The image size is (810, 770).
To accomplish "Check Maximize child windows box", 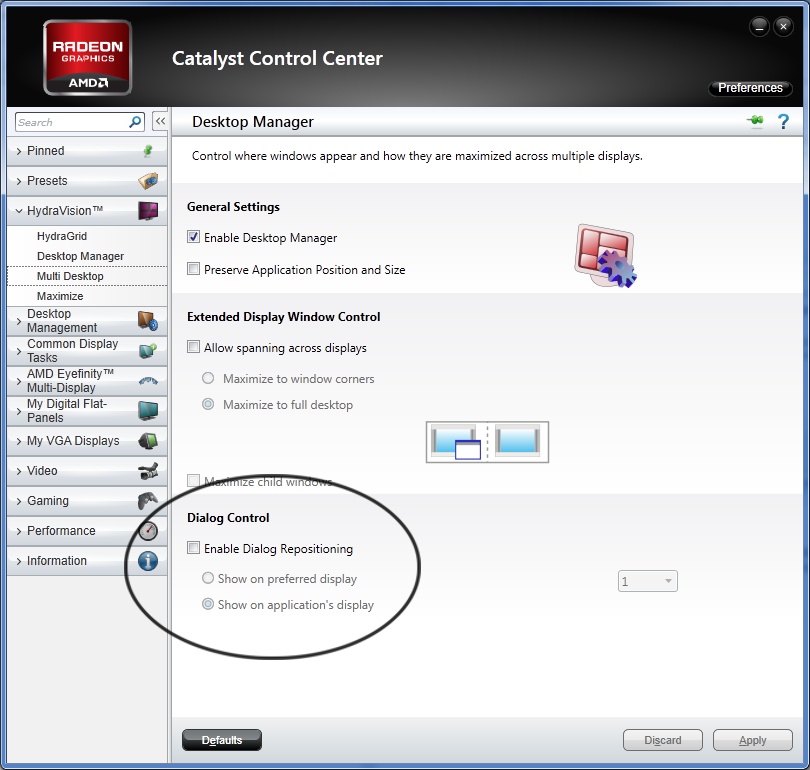I will tap(193, 481).
